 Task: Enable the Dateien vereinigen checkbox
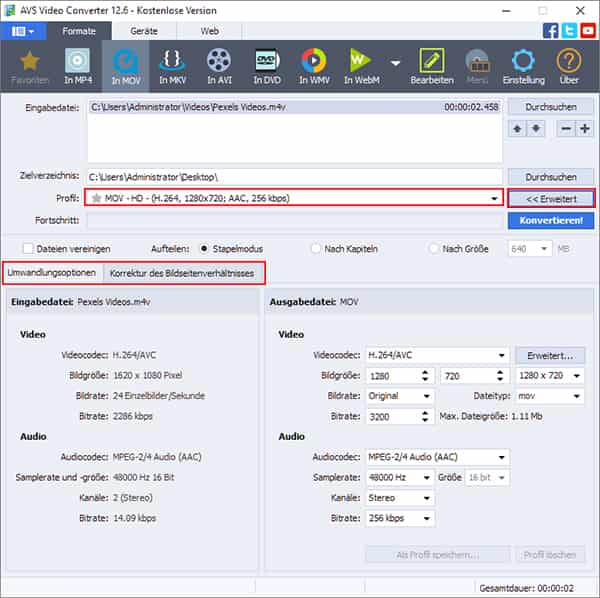coord(28,249)
